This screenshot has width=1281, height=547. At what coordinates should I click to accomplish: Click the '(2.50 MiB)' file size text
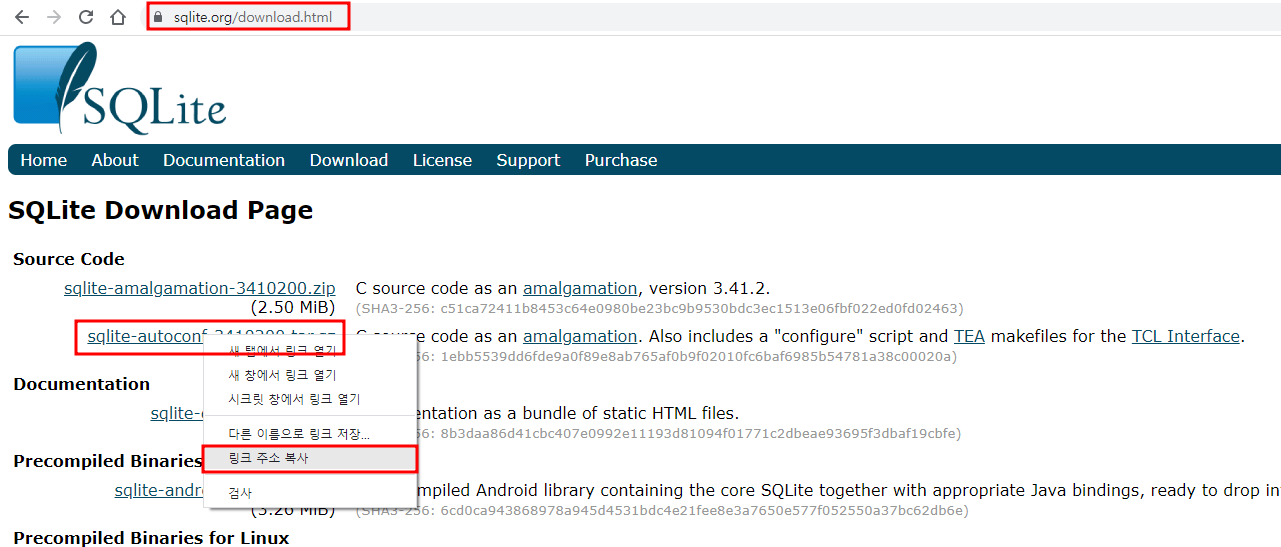point(293,307)
